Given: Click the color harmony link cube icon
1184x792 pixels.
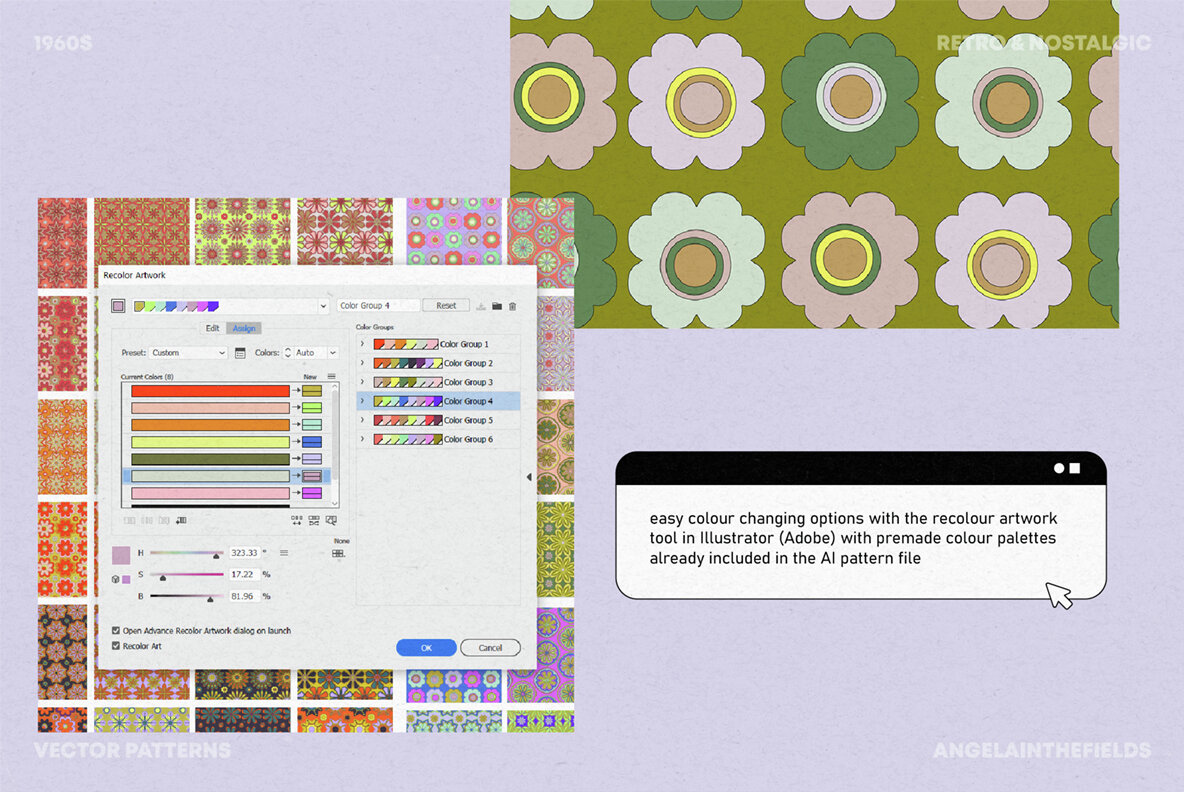Looking at the screenshot, I should (115, 579).
